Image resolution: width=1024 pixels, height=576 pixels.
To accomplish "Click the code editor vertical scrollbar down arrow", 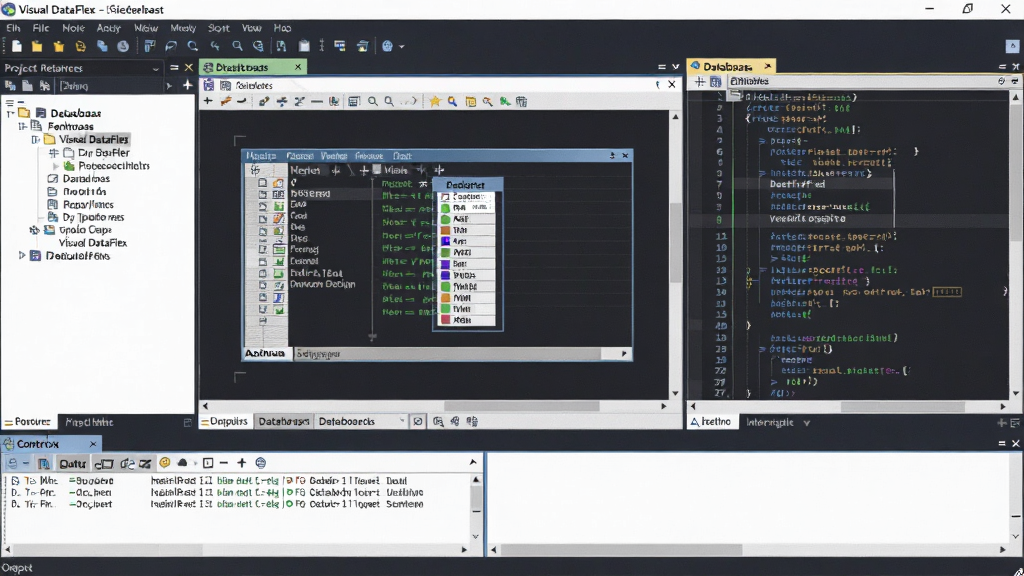I will click(x=1016, y=393).
